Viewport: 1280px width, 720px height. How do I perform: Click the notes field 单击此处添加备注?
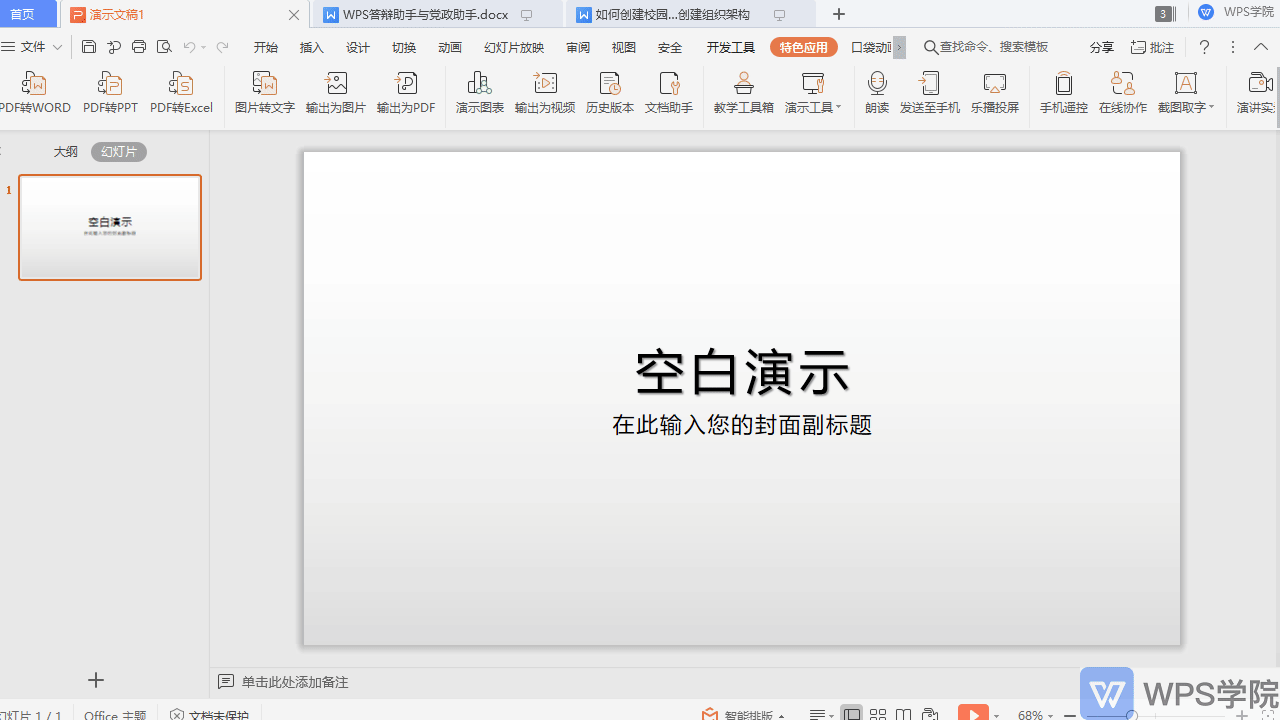[295, 682]
